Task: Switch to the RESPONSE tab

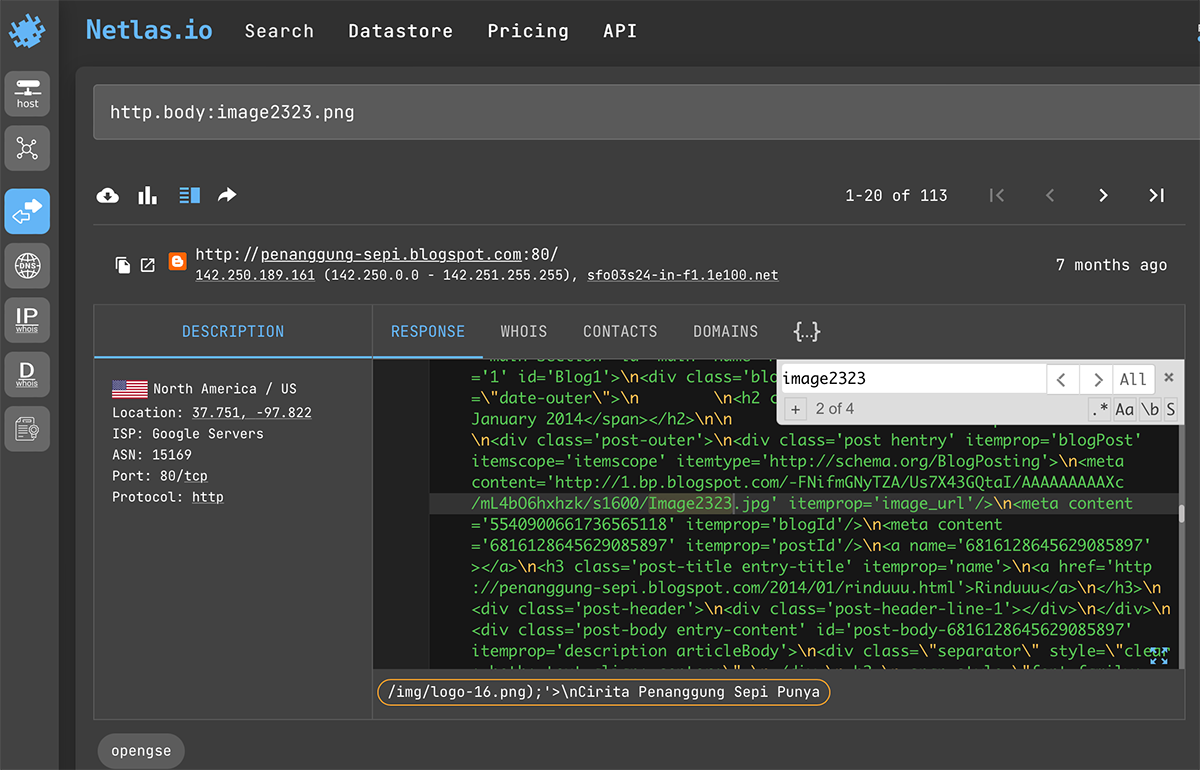Action: coord(428,331)
